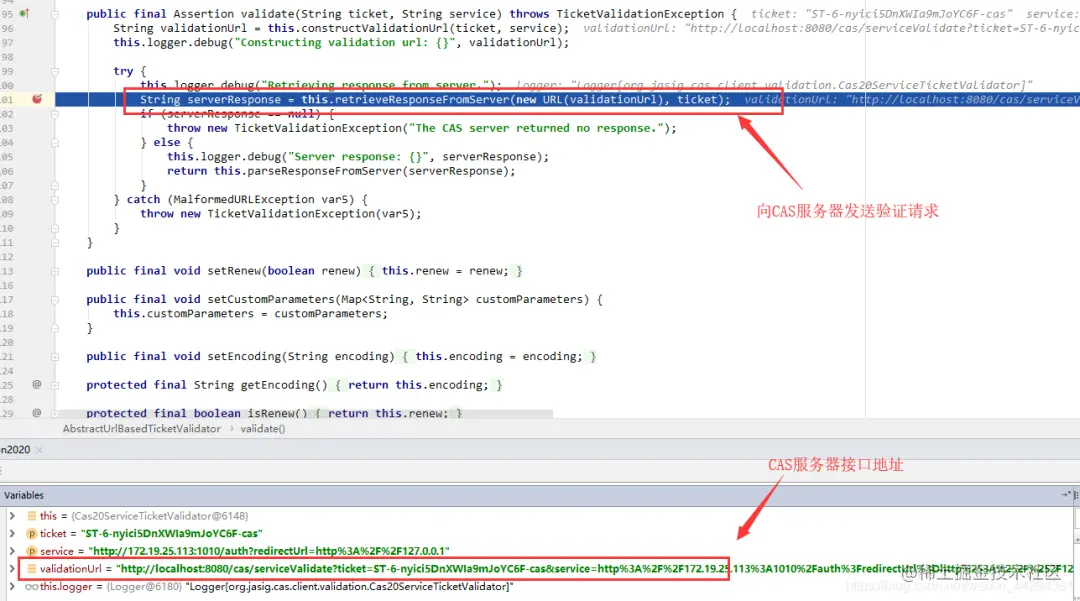The height and width of the screenshot is (601, 1080).
Task: Click the override gutter icon beside validate method
Action: [25, 13]
